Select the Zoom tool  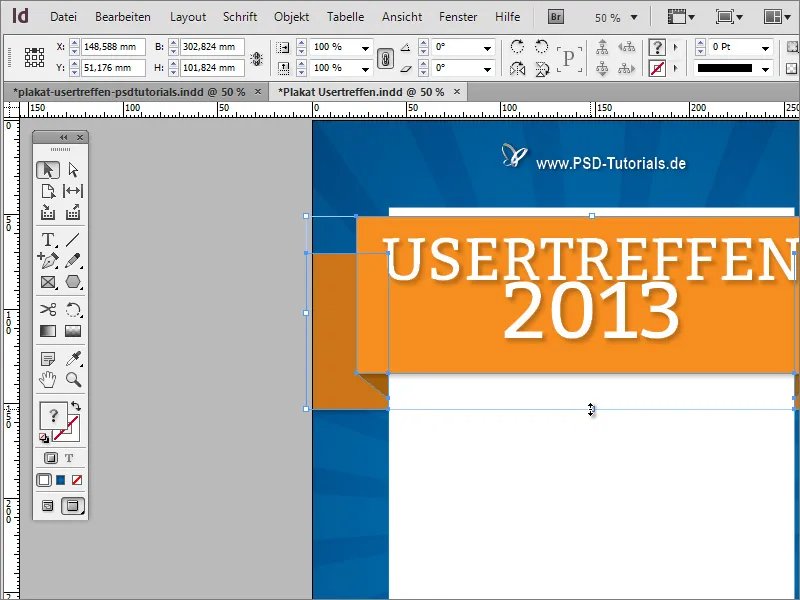73,380
